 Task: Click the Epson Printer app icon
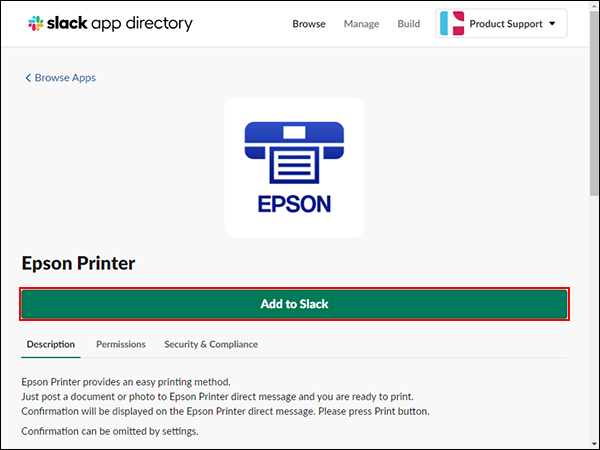tap(294, 168)
